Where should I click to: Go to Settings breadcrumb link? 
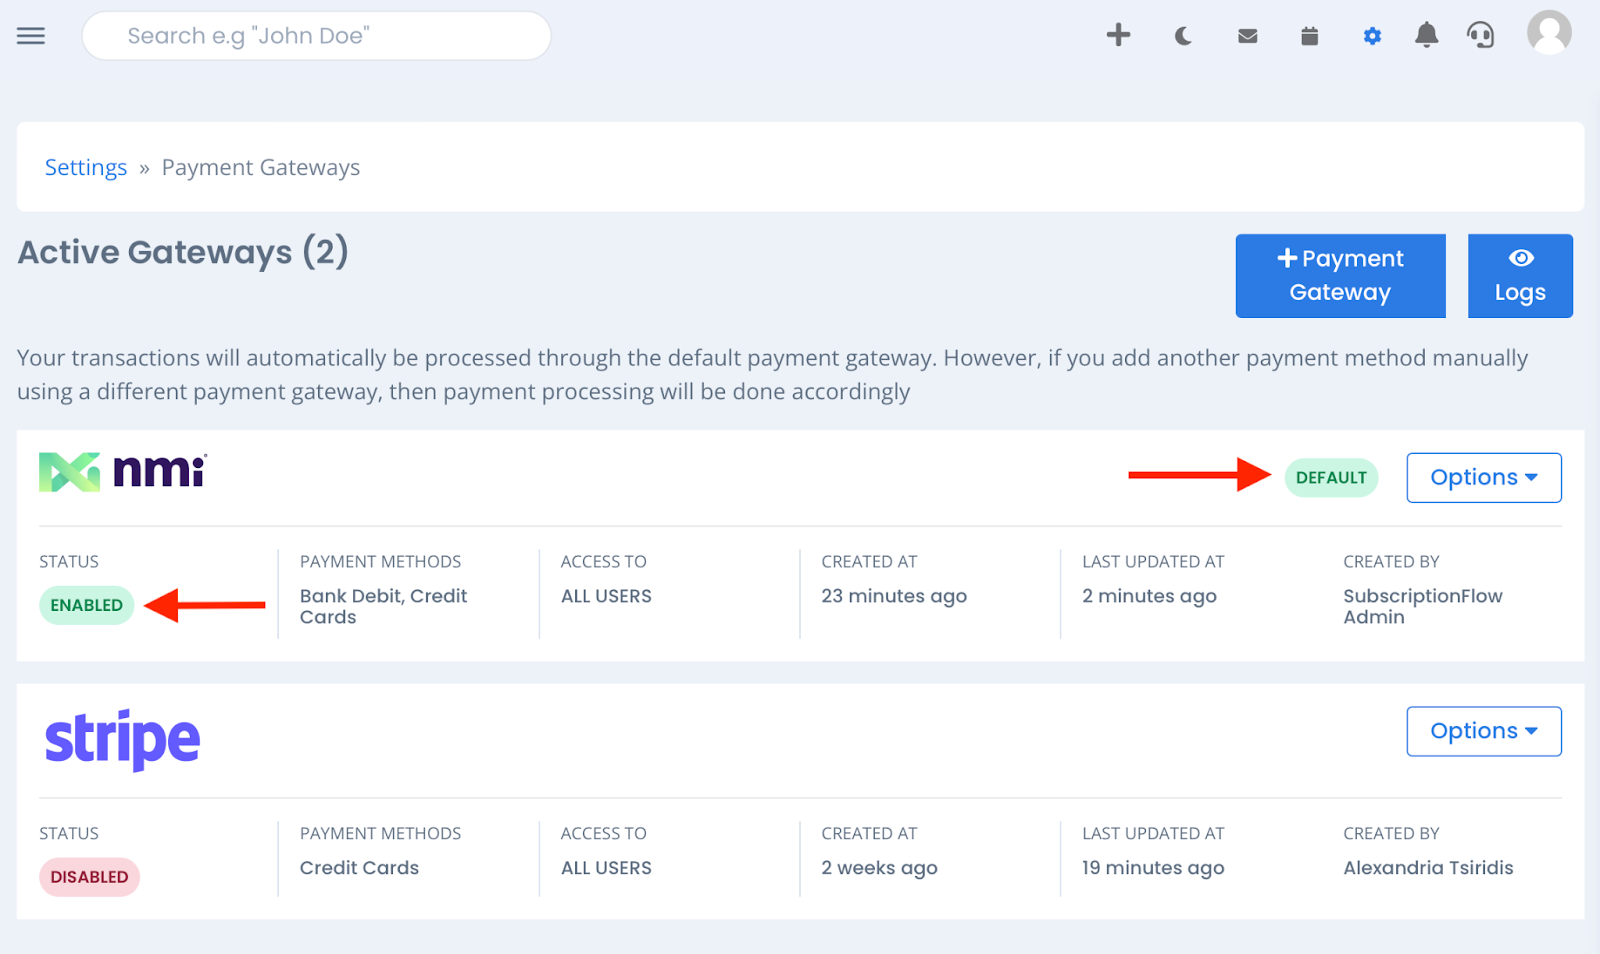point(86,167)
